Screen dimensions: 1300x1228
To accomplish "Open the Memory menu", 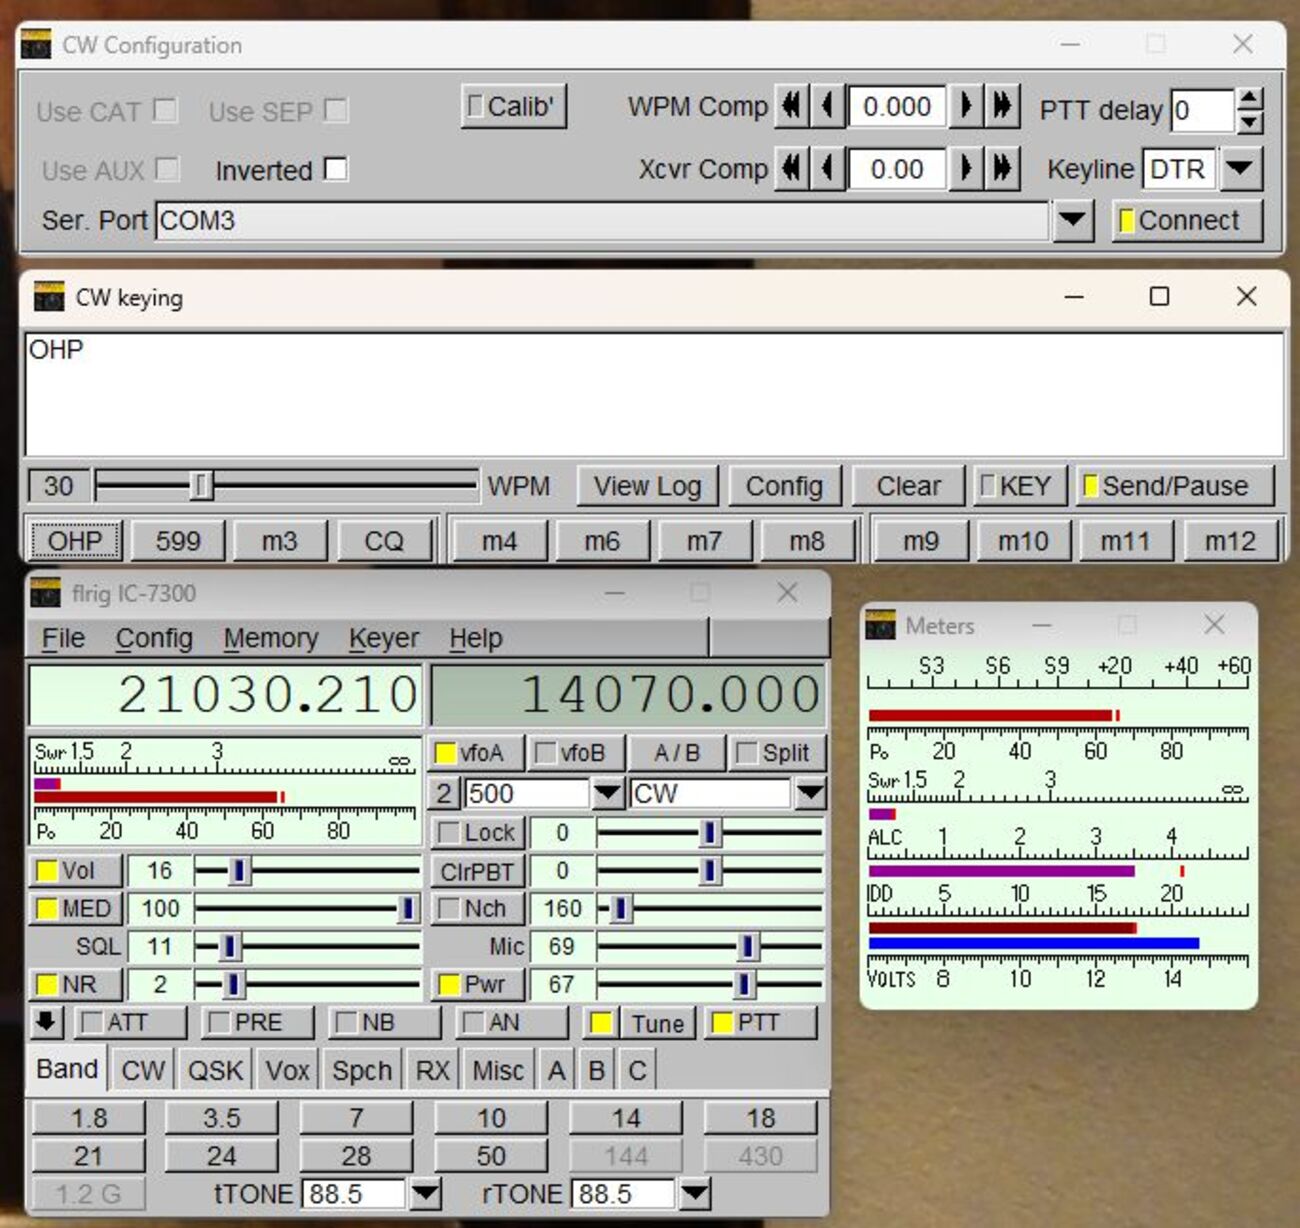I will (x=271, y=637).
